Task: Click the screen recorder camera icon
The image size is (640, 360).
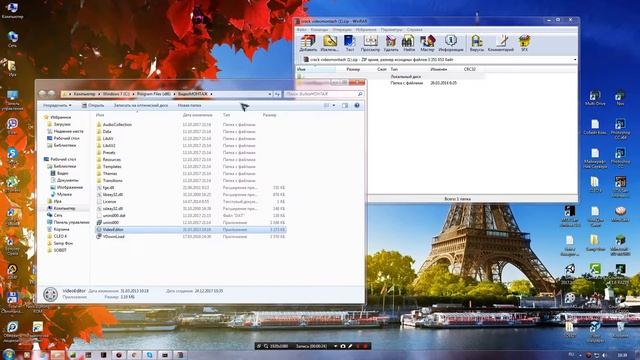Action: tap(343, 346)
